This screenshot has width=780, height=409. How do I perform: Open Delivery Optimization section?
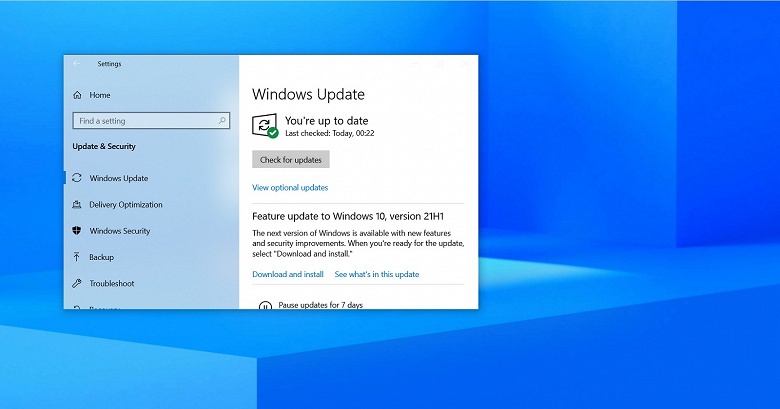coord(126,204)
